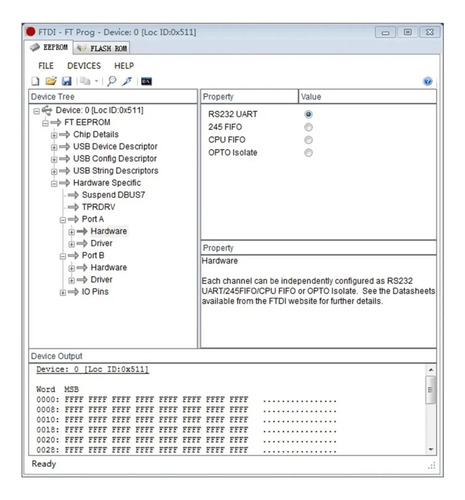Click the 0028: hex dump row
Image resolution: width=465 pixels, height=500 pixels.
tap(187, 450)
